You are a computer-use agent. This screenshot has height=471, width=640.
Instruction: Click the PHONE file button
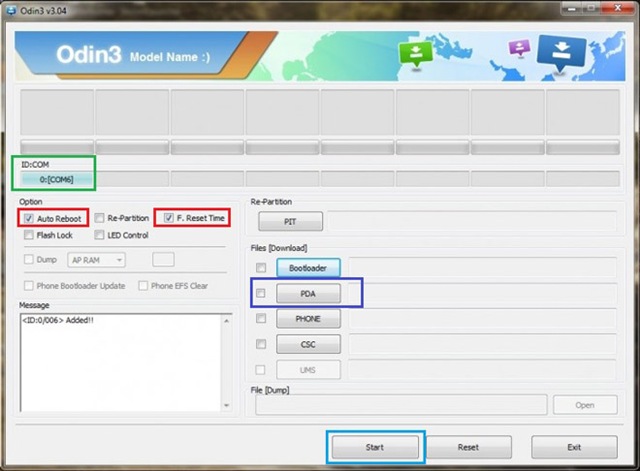(x=308, y=319)
